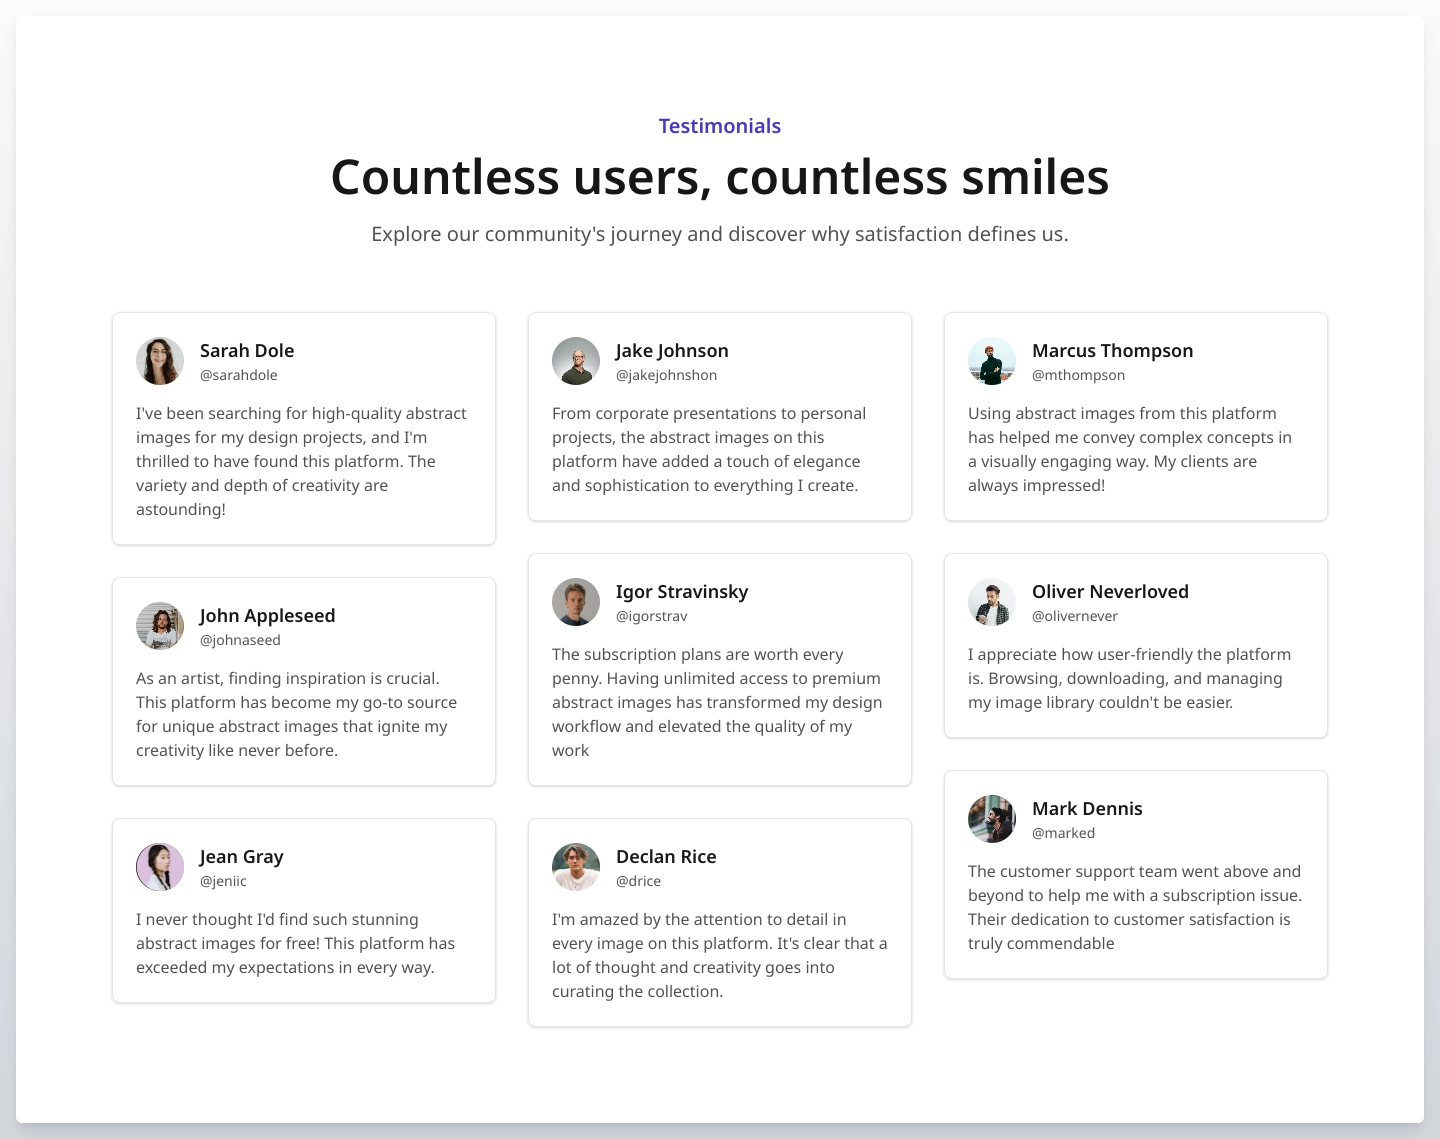Click the name Igor Stravinsky
Viewport: 1440px width, 1139px height.
tap(682, 591)
